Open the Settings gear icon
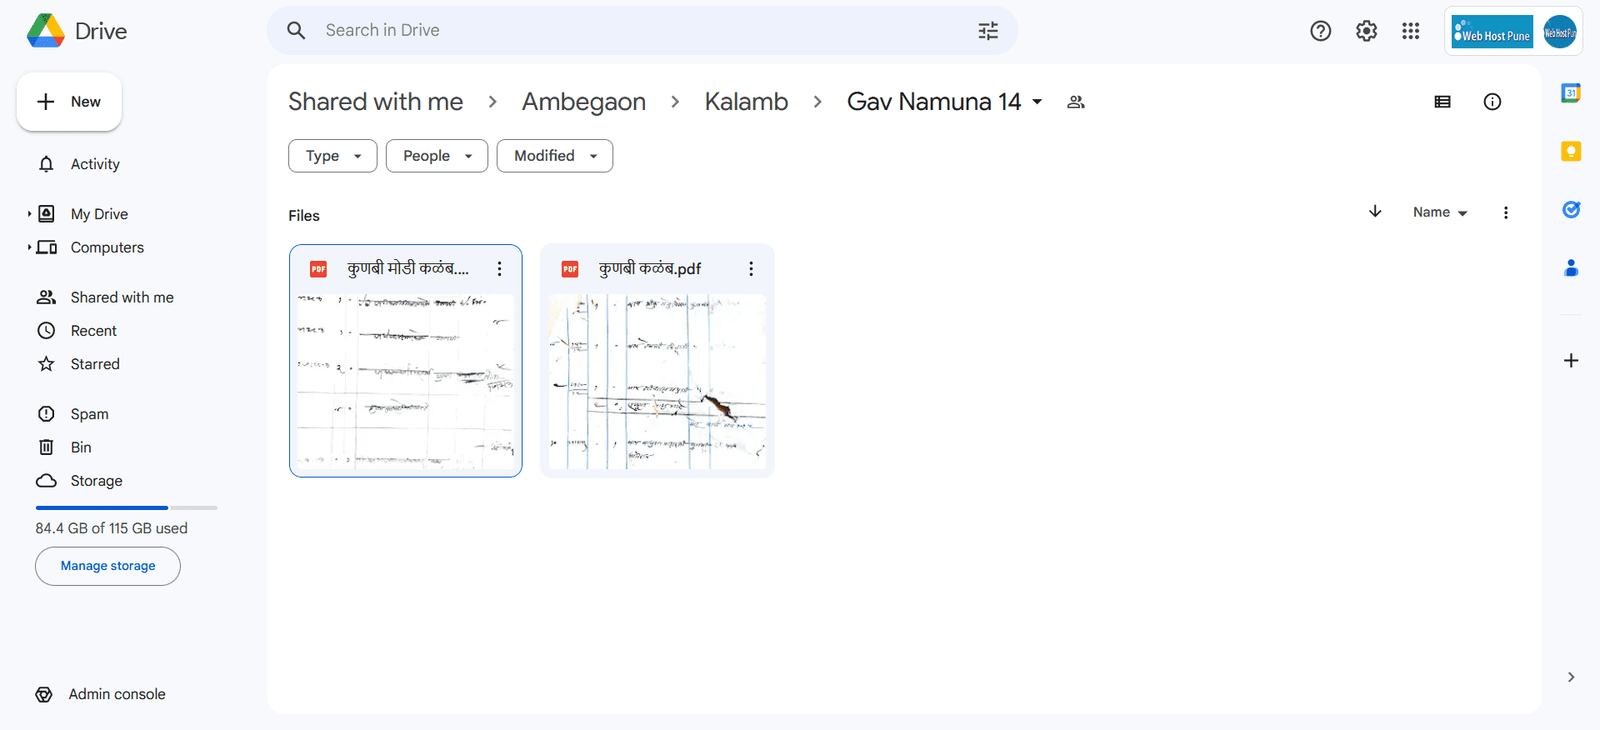Screen dimensions: 1600x730 click(x=1366, y=31)
